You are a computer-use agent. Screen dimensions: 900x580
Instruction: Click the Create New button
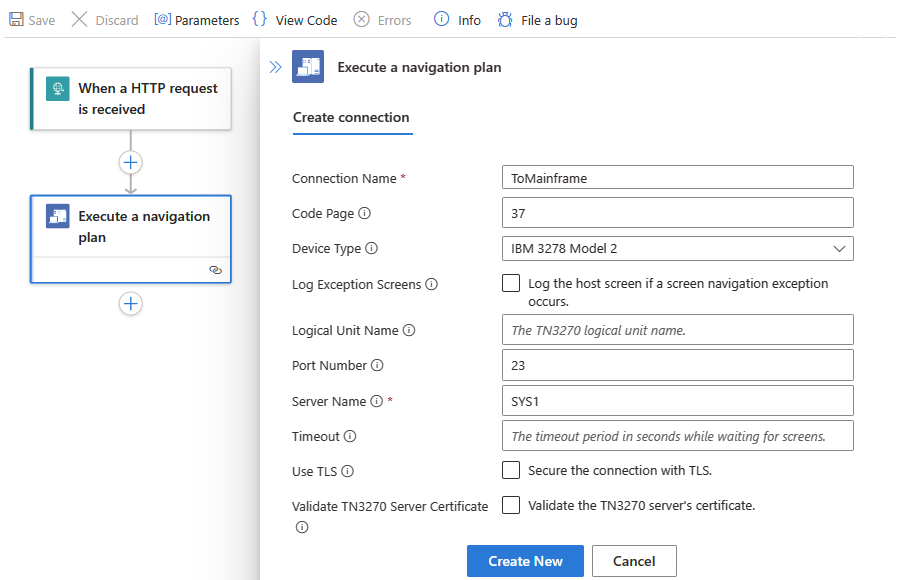click(525, 561)
